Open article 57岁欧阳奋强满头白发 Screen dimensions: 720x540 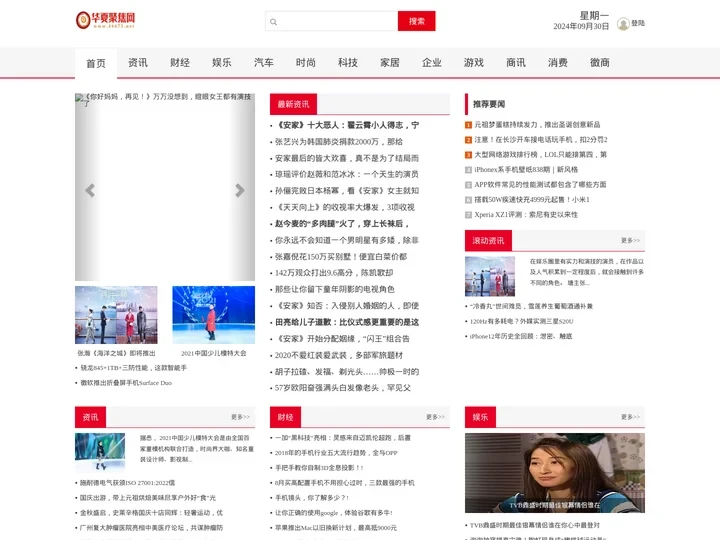pyautogui.click(x=343, y=388)
